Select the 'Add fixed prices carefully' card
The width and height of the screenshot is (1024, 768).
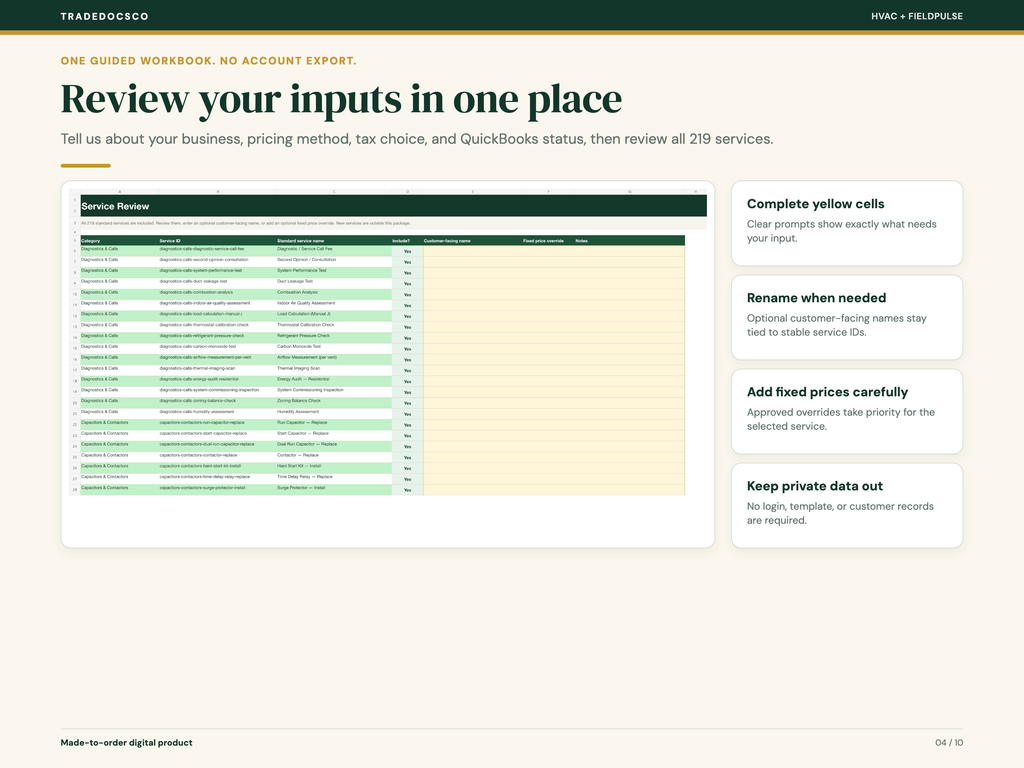[x=847, y=411]
